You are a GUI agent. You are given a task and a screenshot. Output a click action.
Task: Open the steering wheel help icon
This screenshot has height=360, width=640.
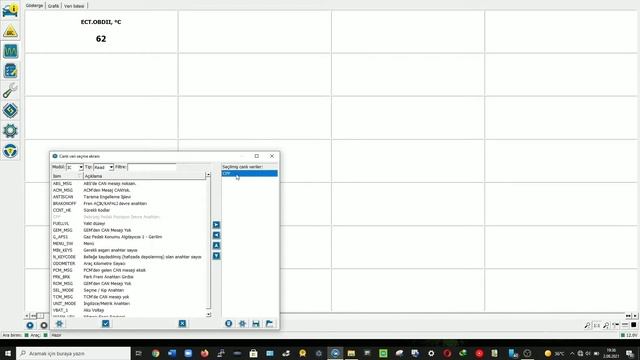click(x=10, y=151)
